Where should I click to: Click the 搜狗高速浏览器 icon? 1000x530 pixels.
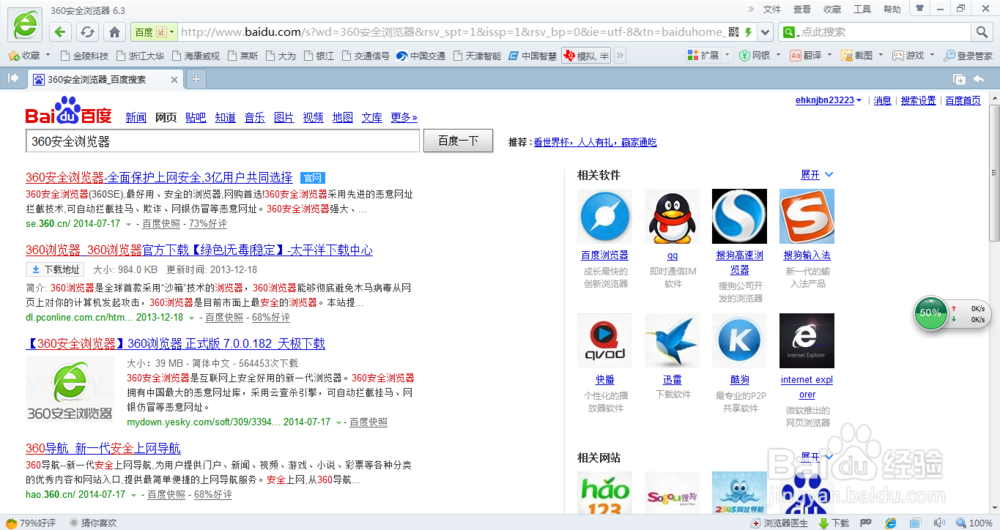pyautogui.click(x=739, y=216)
